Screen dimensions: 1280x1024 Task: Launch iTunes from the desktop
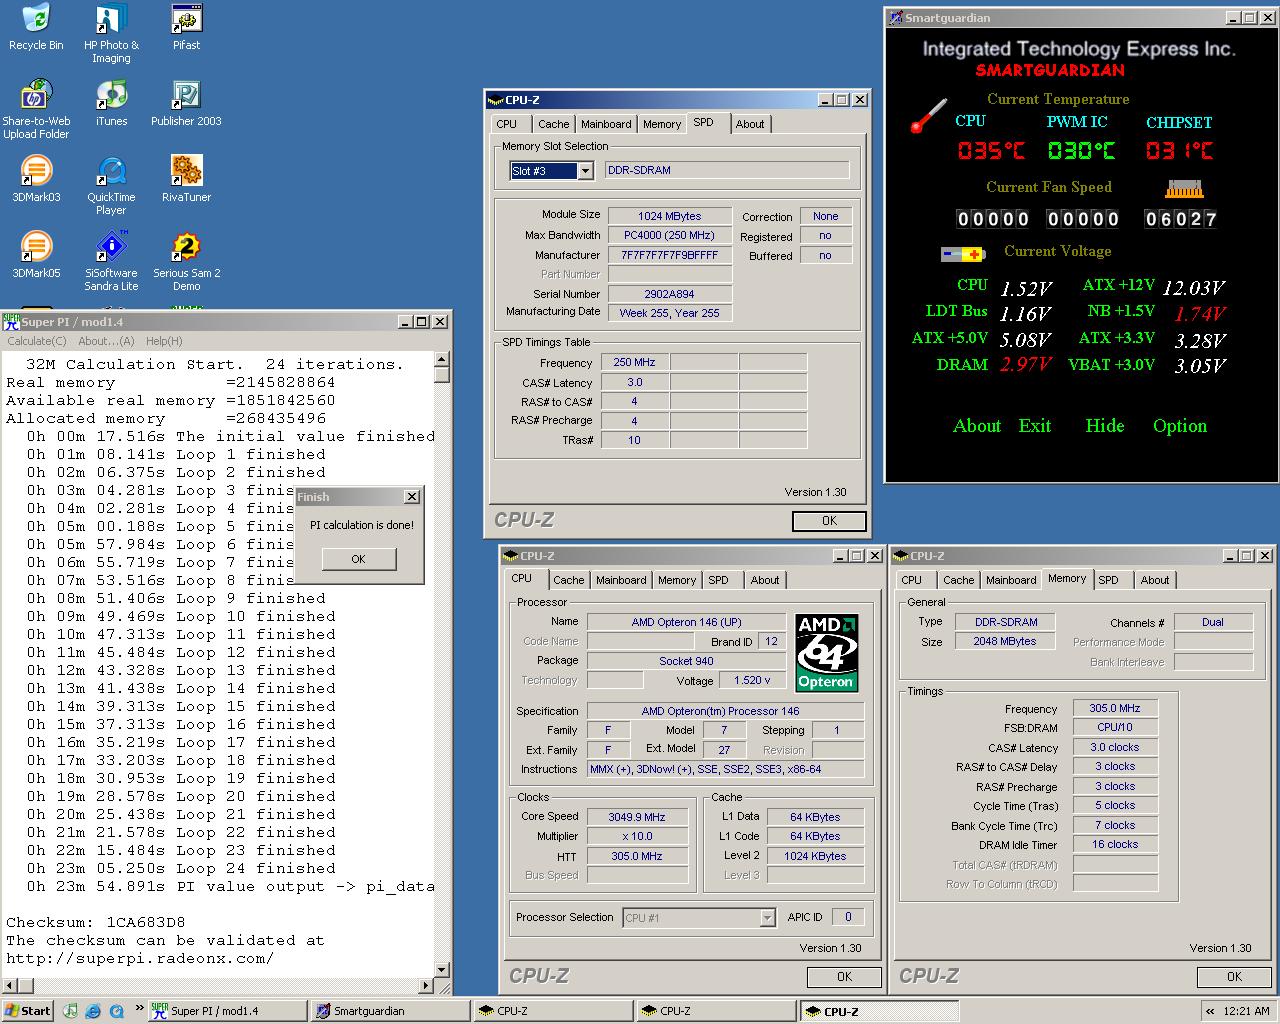click(111, 103)
